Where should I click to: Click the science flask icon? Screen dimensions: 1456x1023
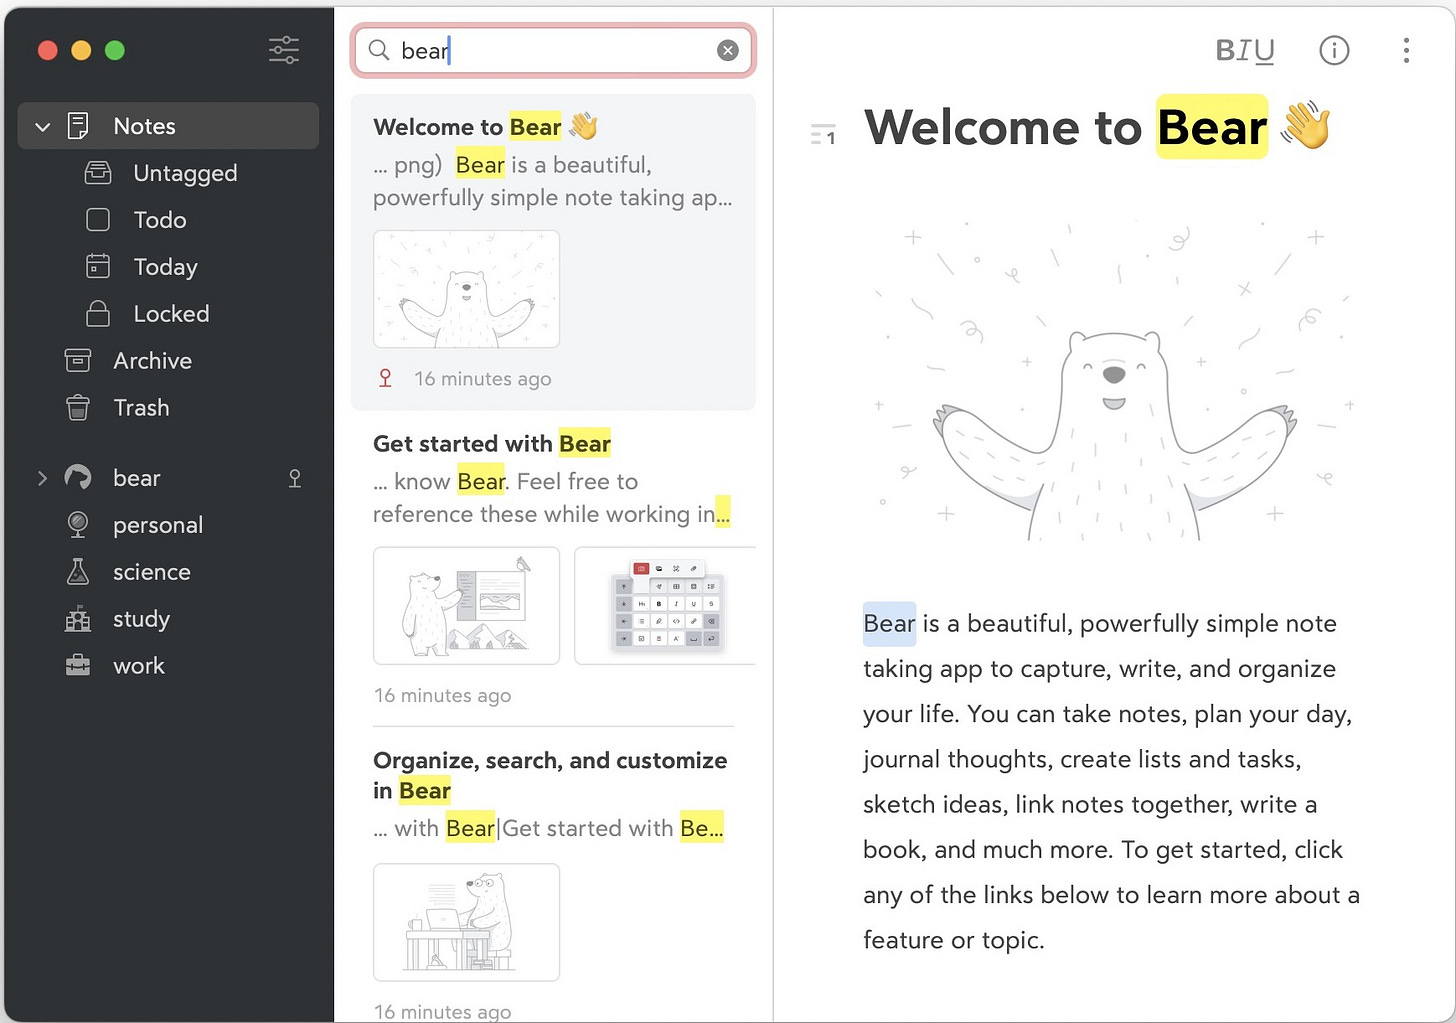pyautogui.click(x=78, y=571)
